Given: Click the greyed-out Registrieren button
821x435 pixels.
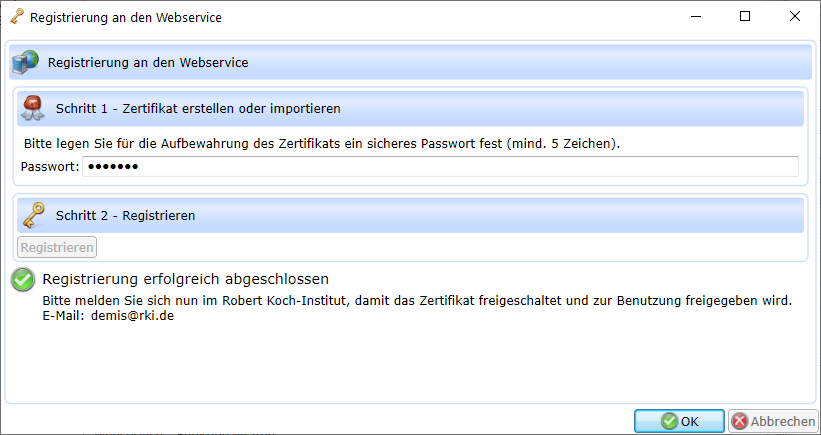Looking at the screenshot, I should click(x=57, y=247).
